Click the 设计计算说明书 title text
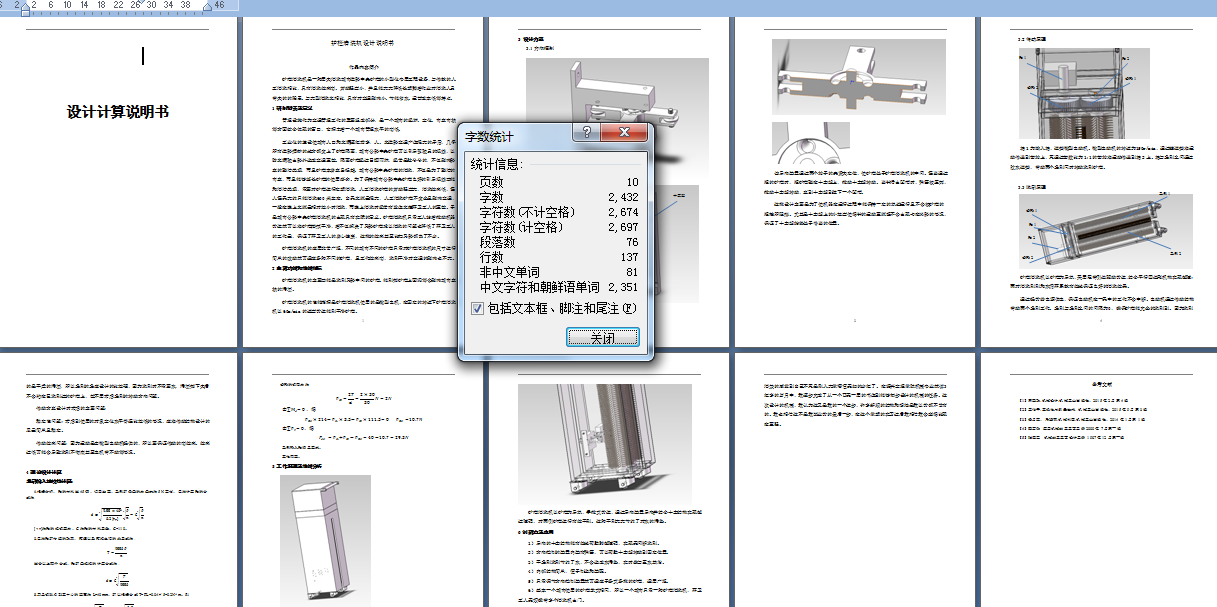Image resolution: width=1217 pixels, height=607 pixels. [117, 112]
